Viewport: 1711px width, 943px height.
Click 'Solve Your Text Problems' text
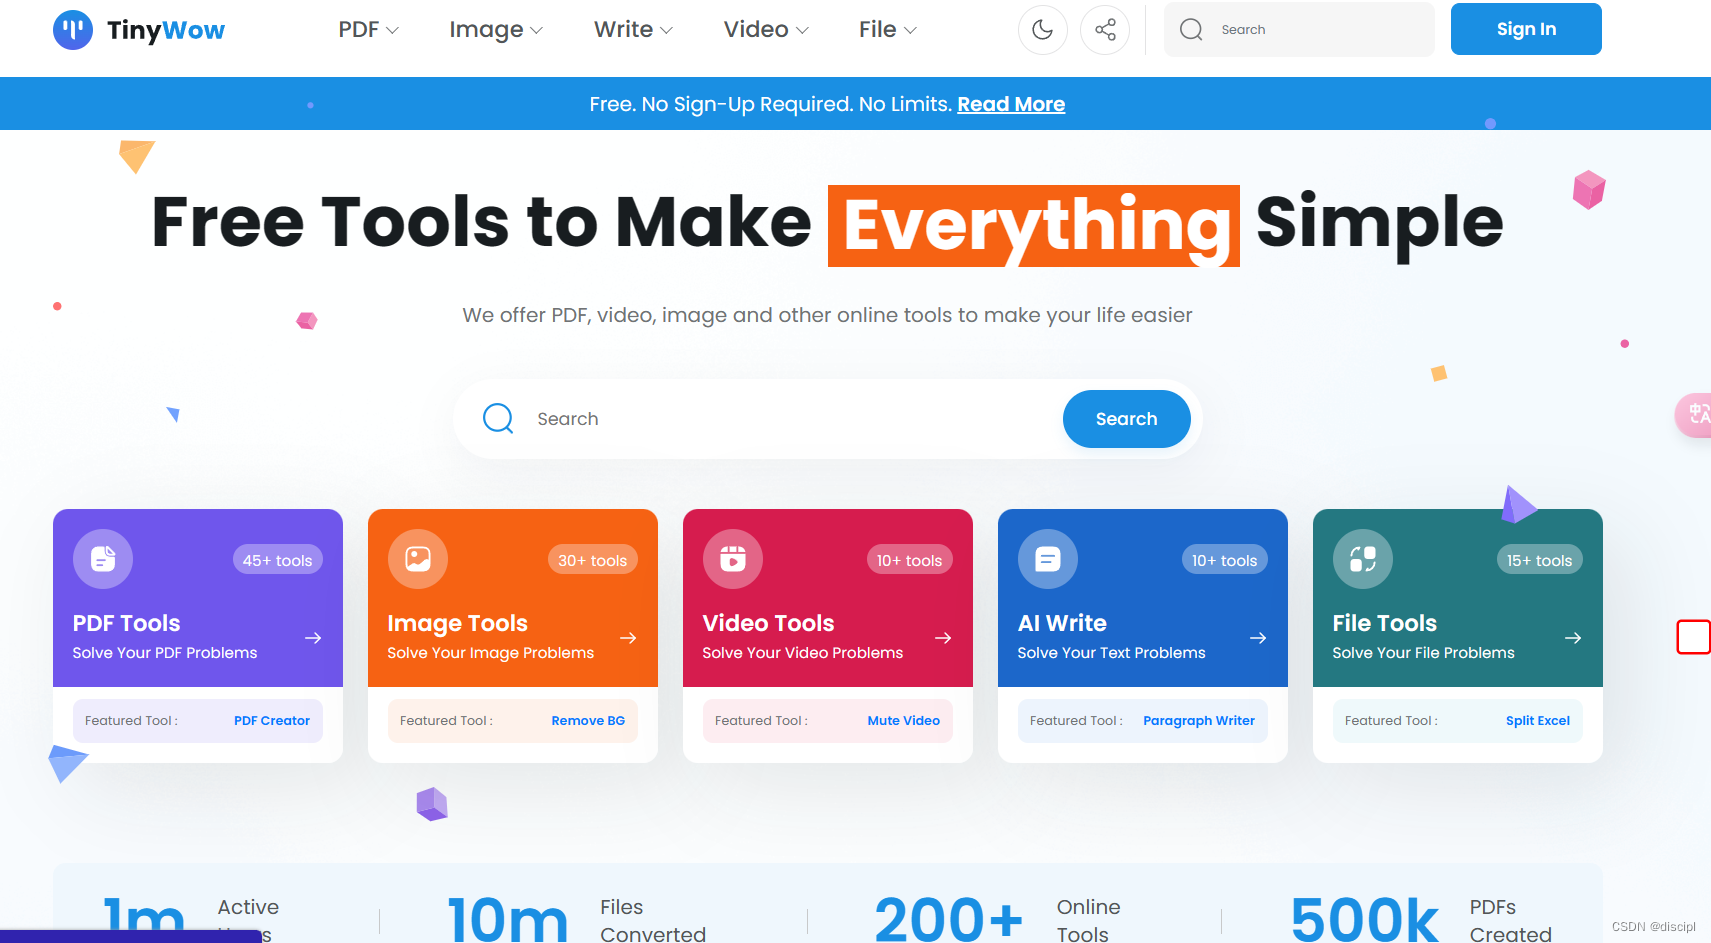coord(1111,653)
